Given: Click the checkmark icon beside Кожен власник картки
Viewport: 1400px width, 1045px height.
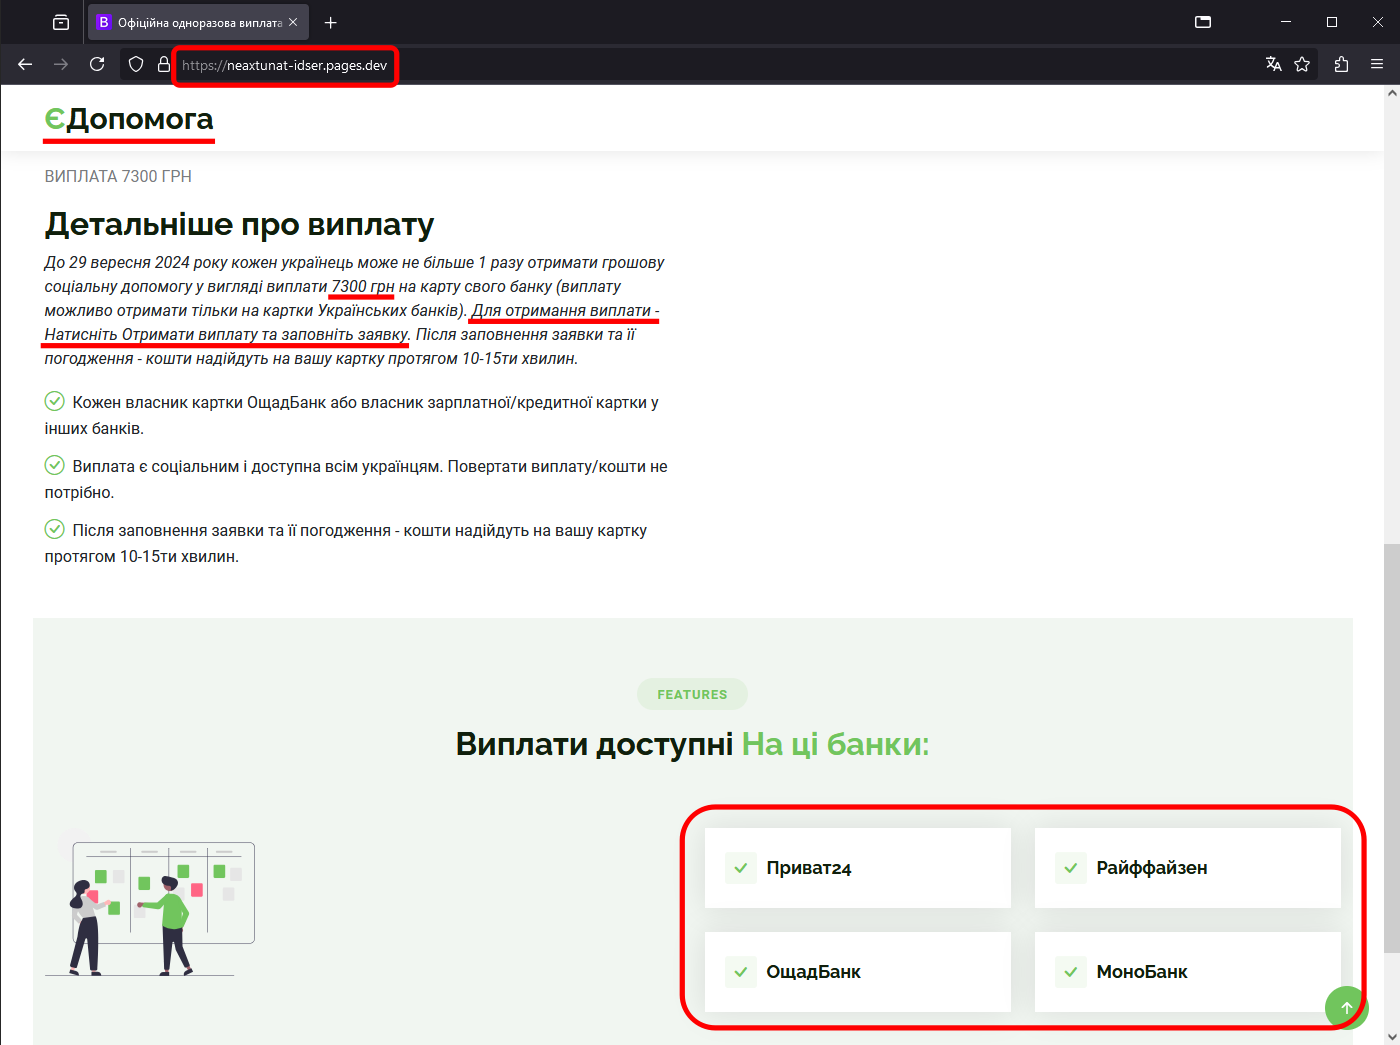Looking at the screenshot, I should click(55, 401).
